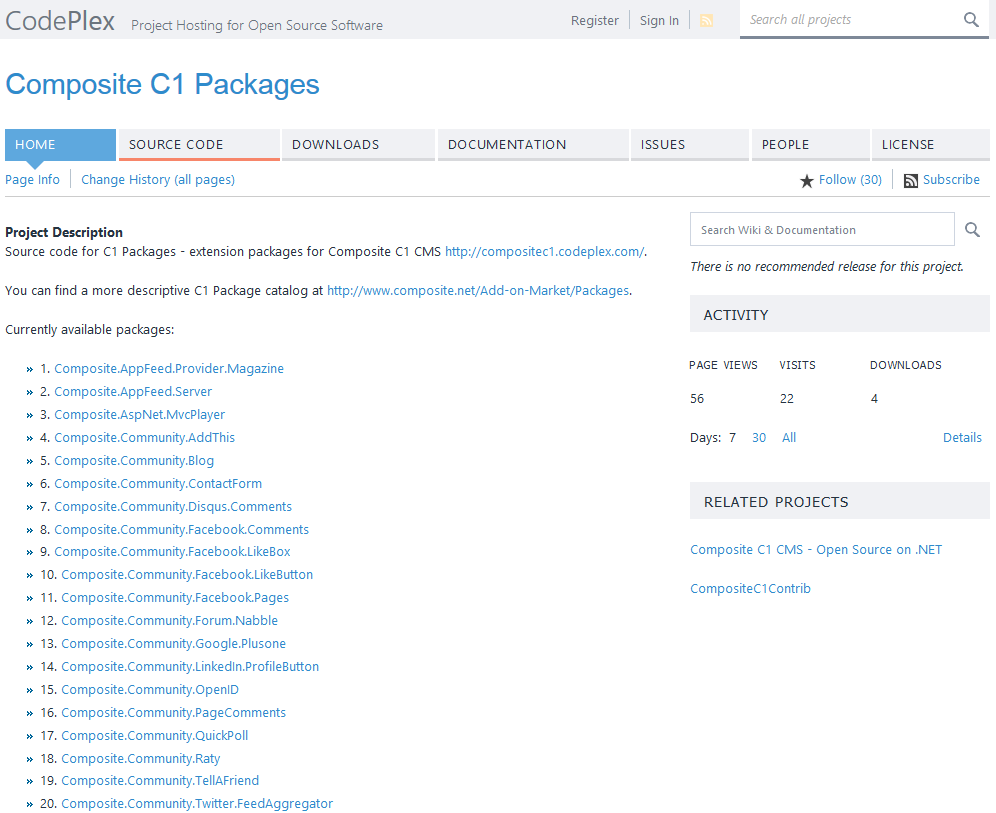Screen dimensions: 996x813
Task: Click the Follow star icon
Action: point(807,181)
